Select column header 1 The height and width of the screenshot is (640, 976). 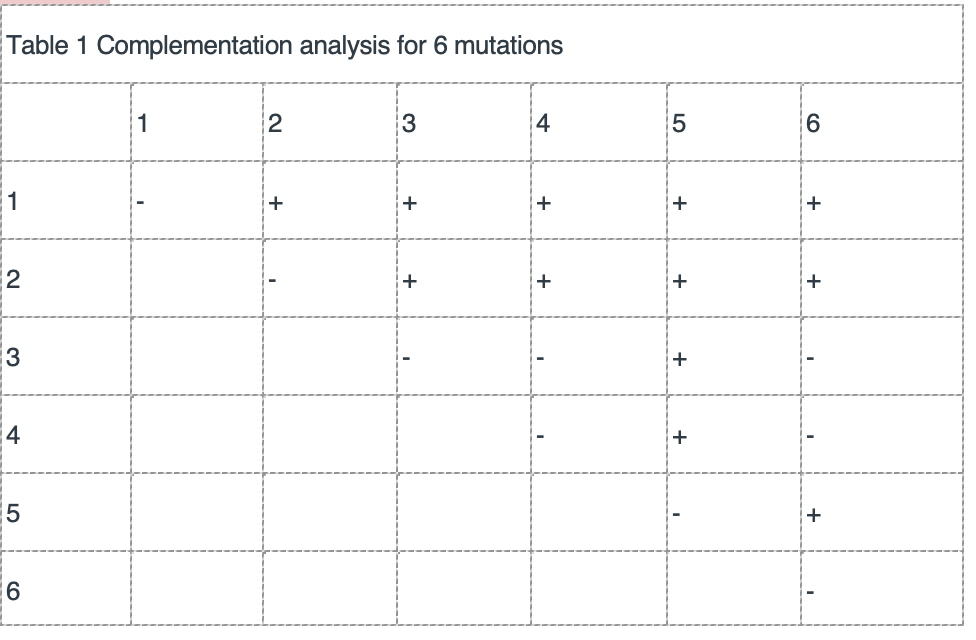(143, 123)
